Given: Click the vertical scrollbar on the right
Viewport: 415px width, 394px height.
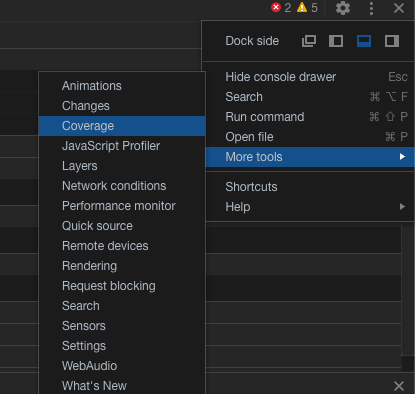Looking at the screenshot, I should [408, 288].
